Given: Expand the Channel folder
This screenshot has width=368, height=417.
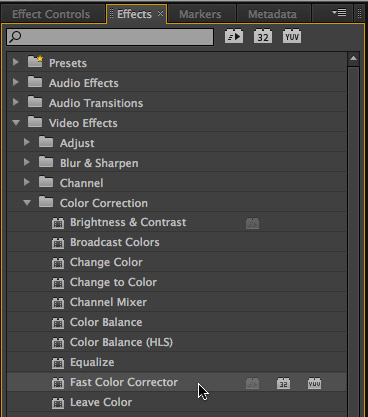Looking at the screenshot, I should [27, 182].
